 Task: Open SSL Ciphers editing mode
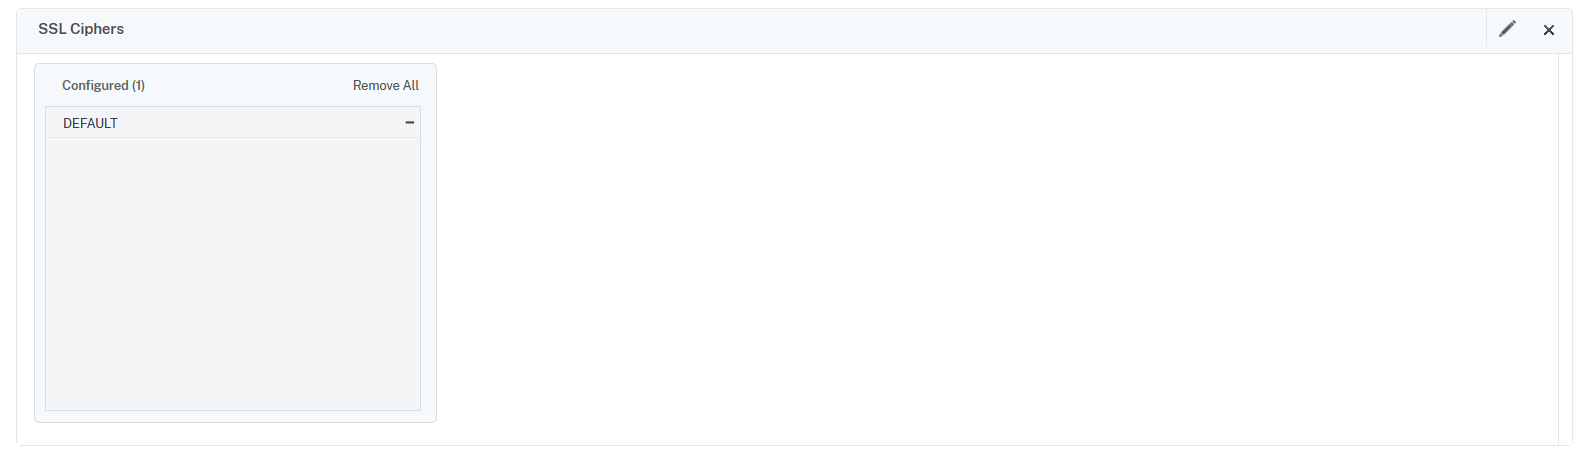(1507, 29)
